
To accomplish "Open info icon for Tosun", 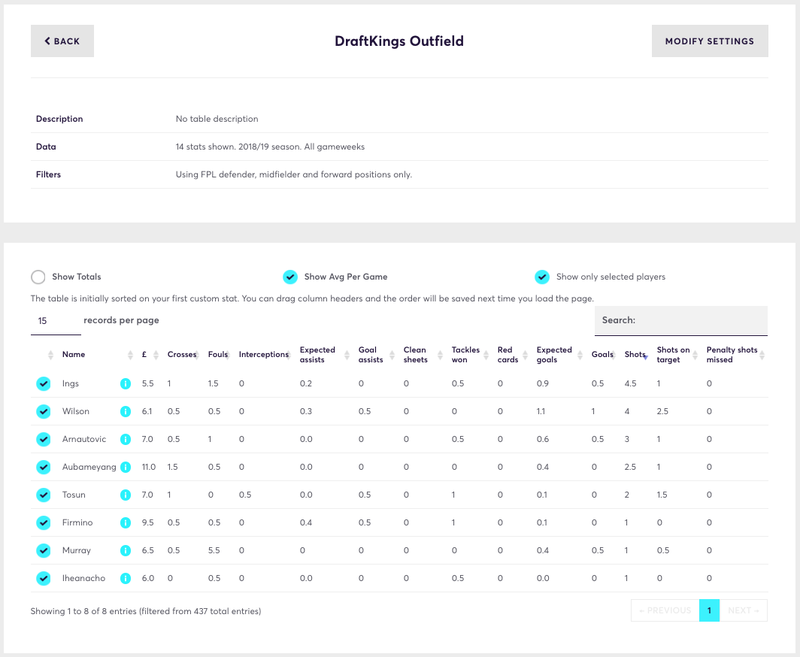I will tap(125, 495).
